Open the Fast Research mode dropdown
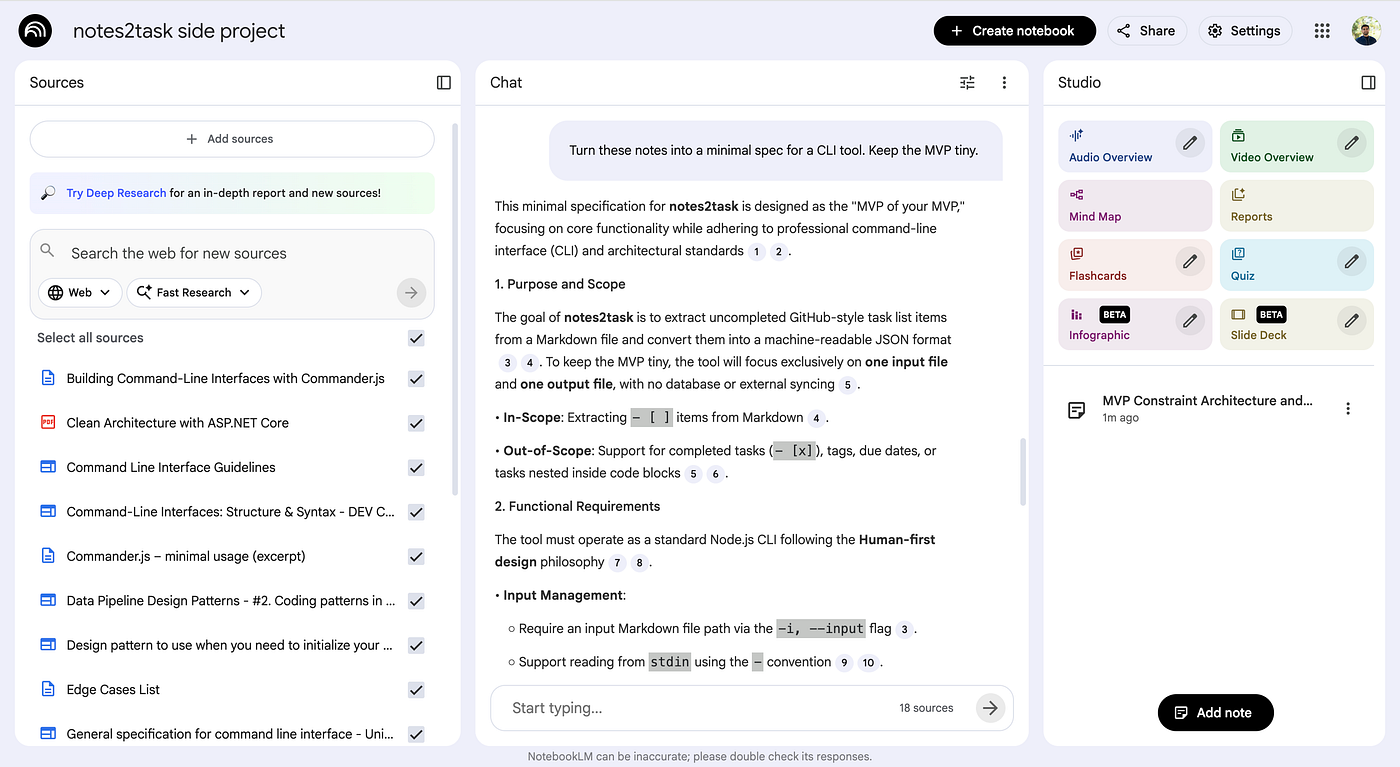 [194, 293]
